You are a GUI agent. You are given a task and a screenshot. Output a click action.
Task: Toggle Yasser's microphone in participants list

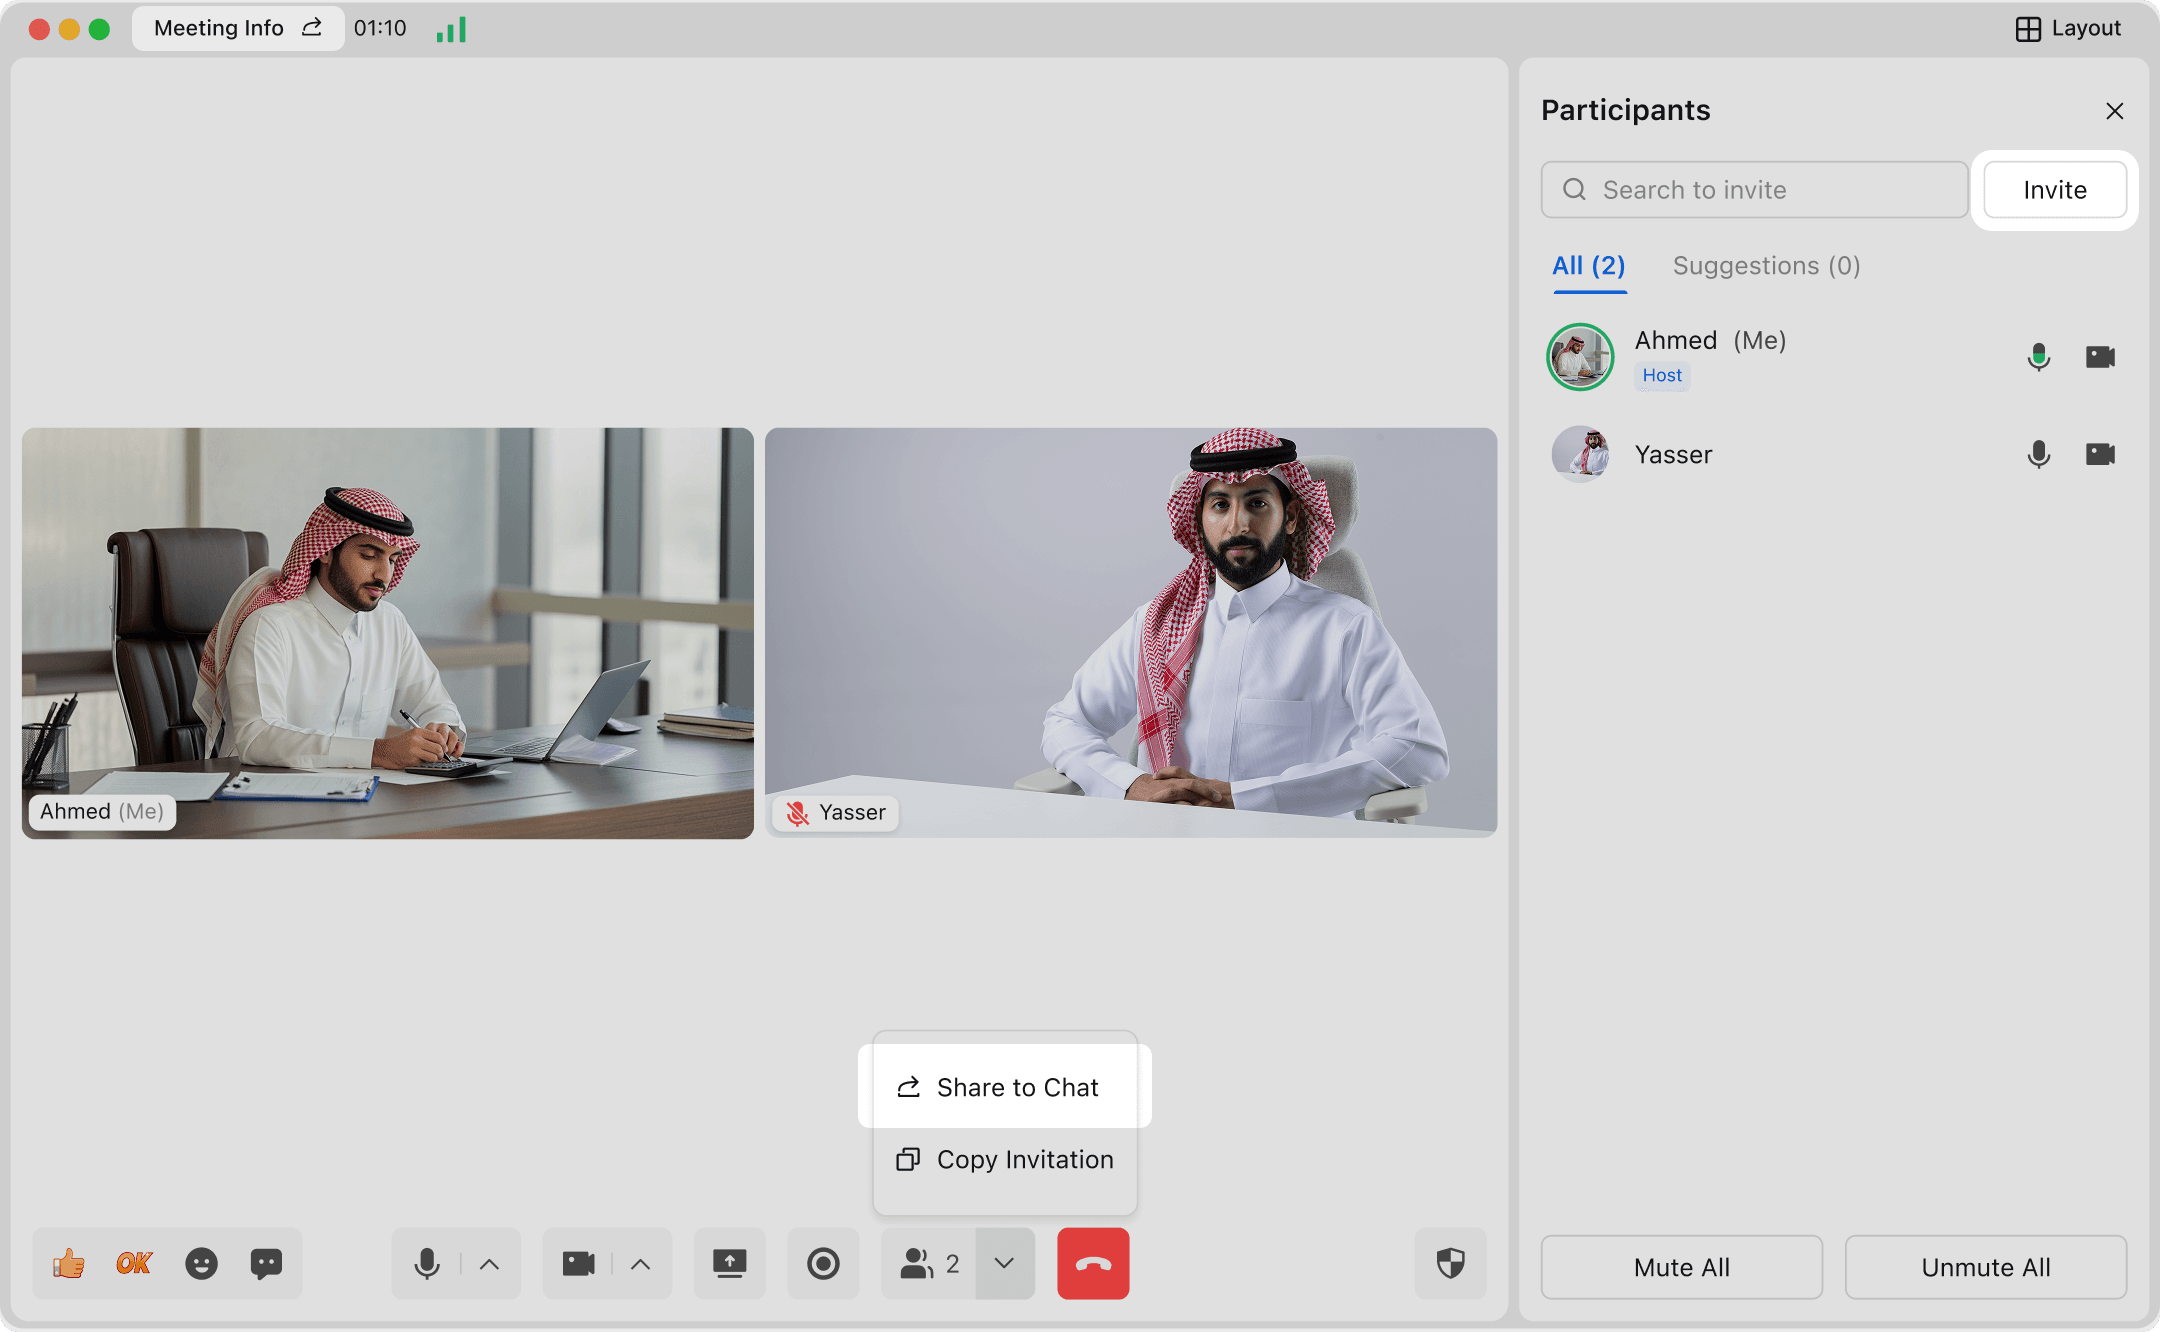(2038, 455)
